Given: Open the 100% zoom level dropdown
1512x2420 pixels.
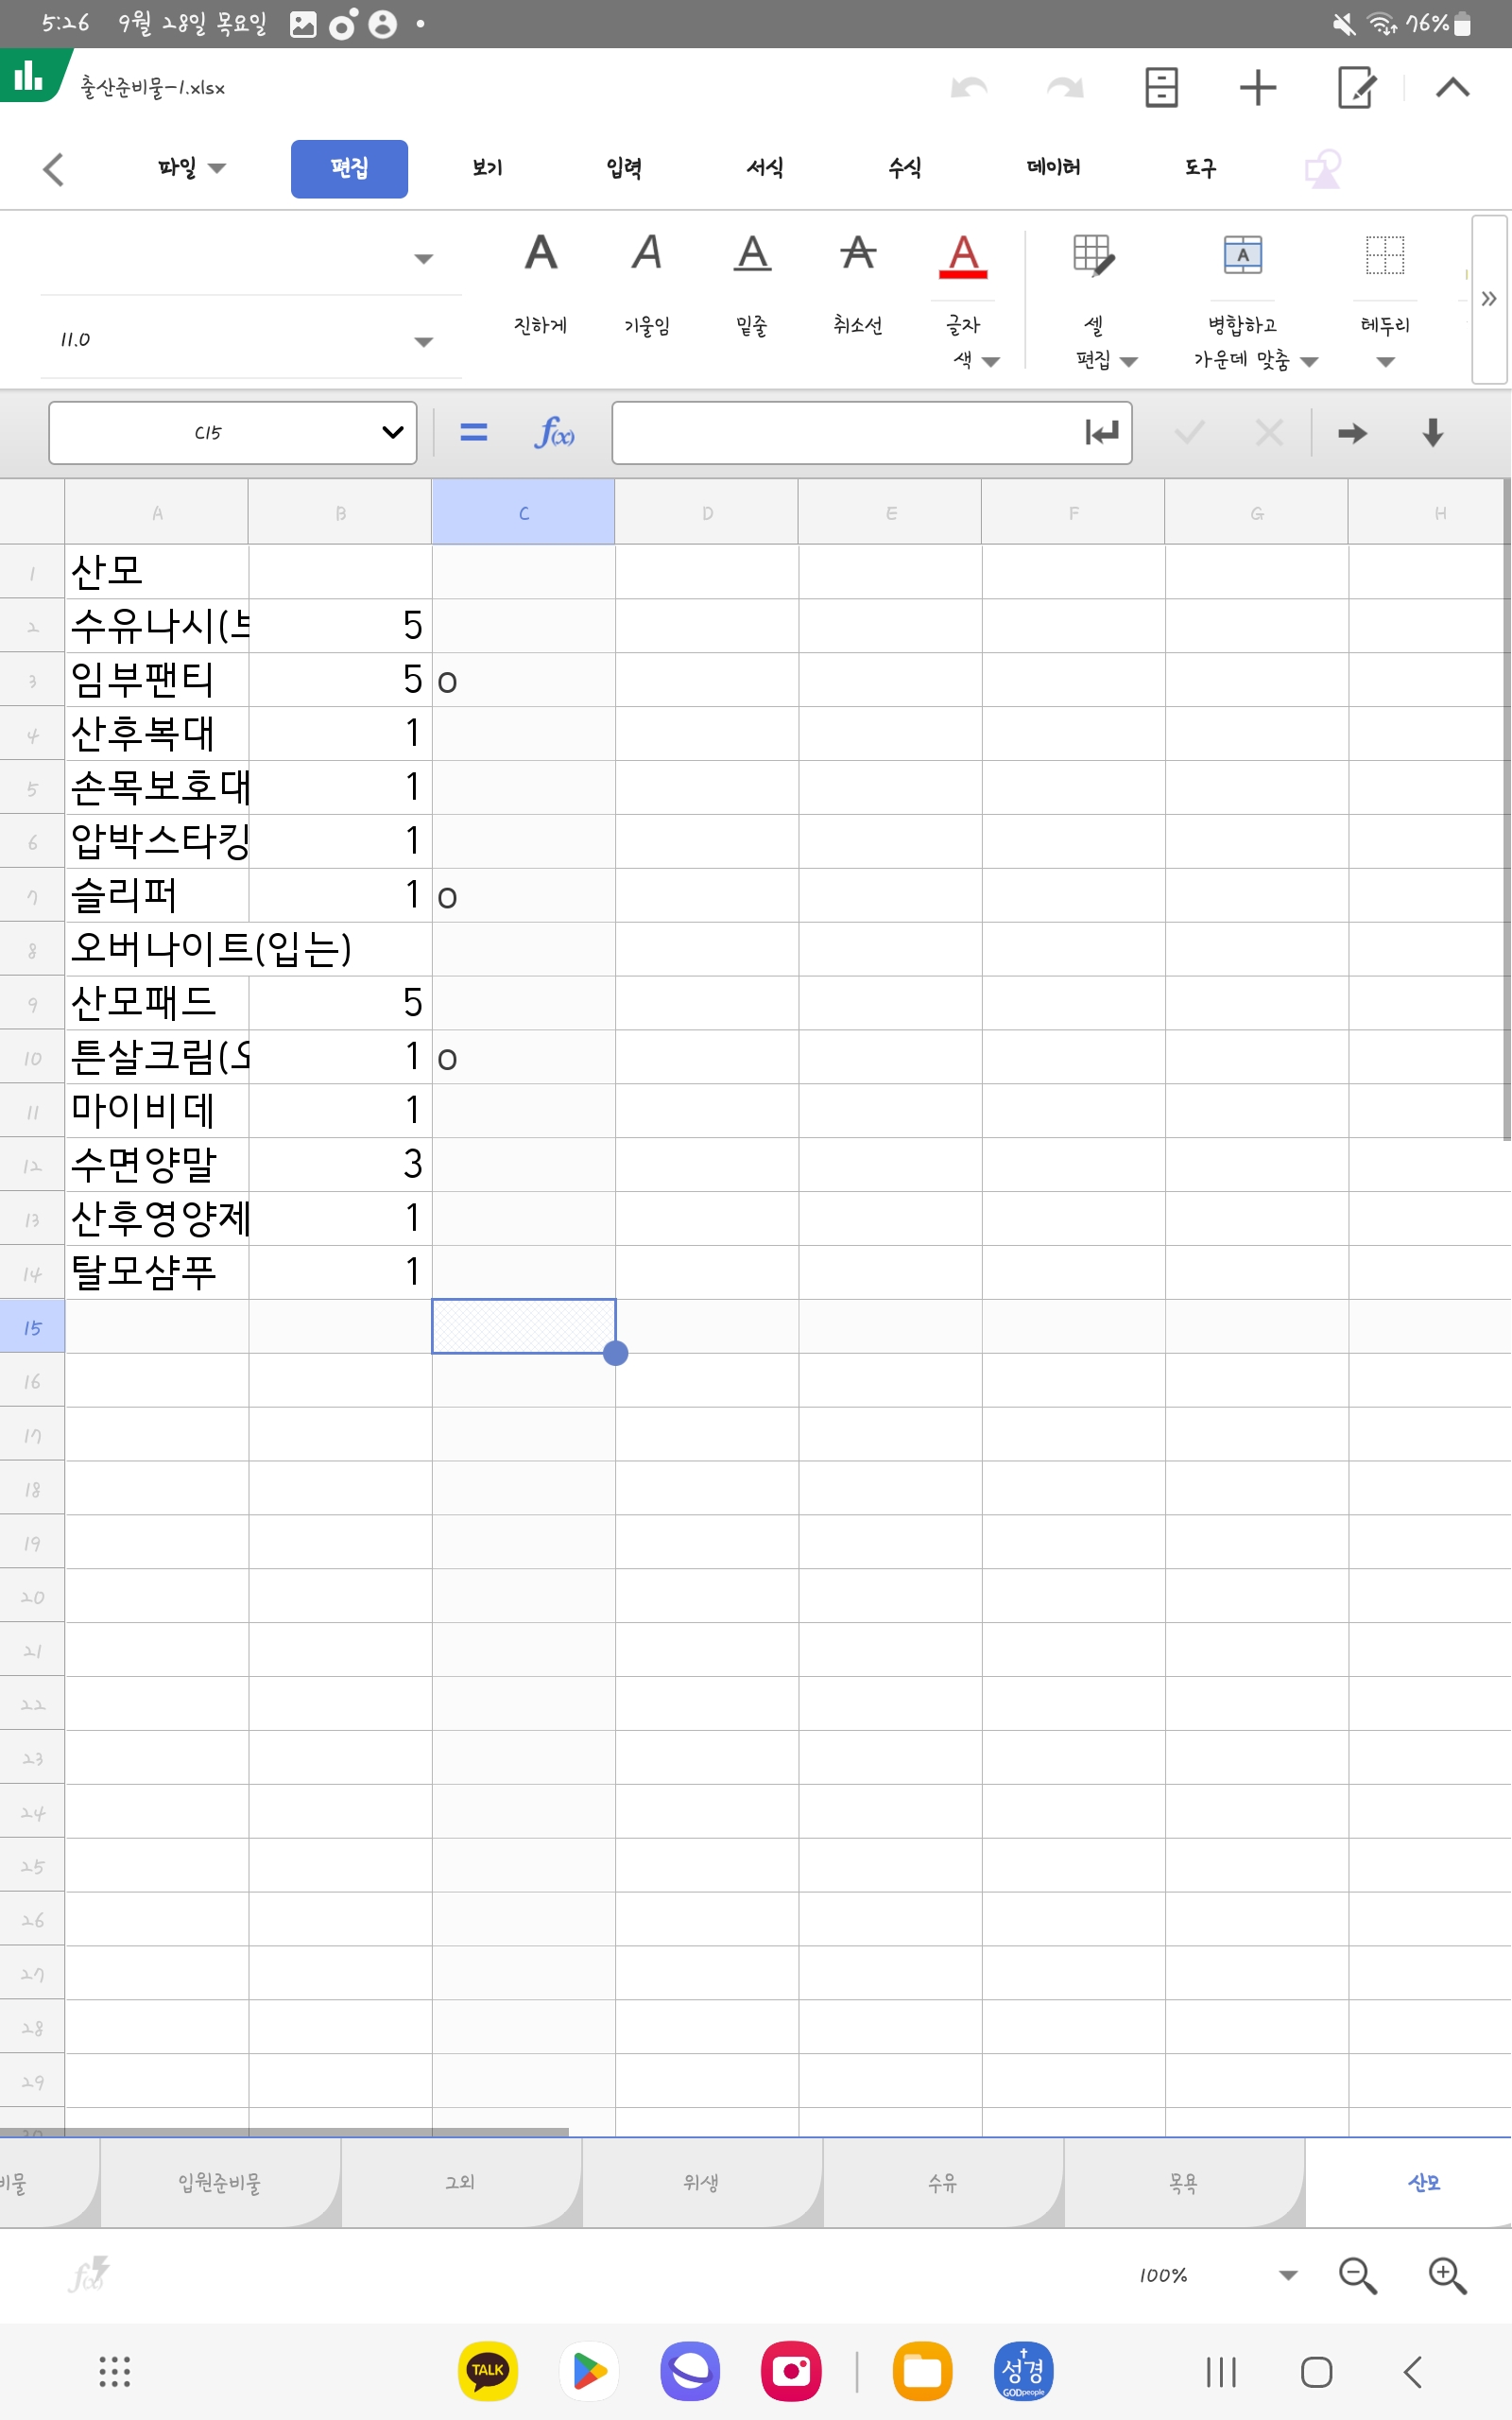Looking at the screenshot, I should (x=1287, y=2276).
